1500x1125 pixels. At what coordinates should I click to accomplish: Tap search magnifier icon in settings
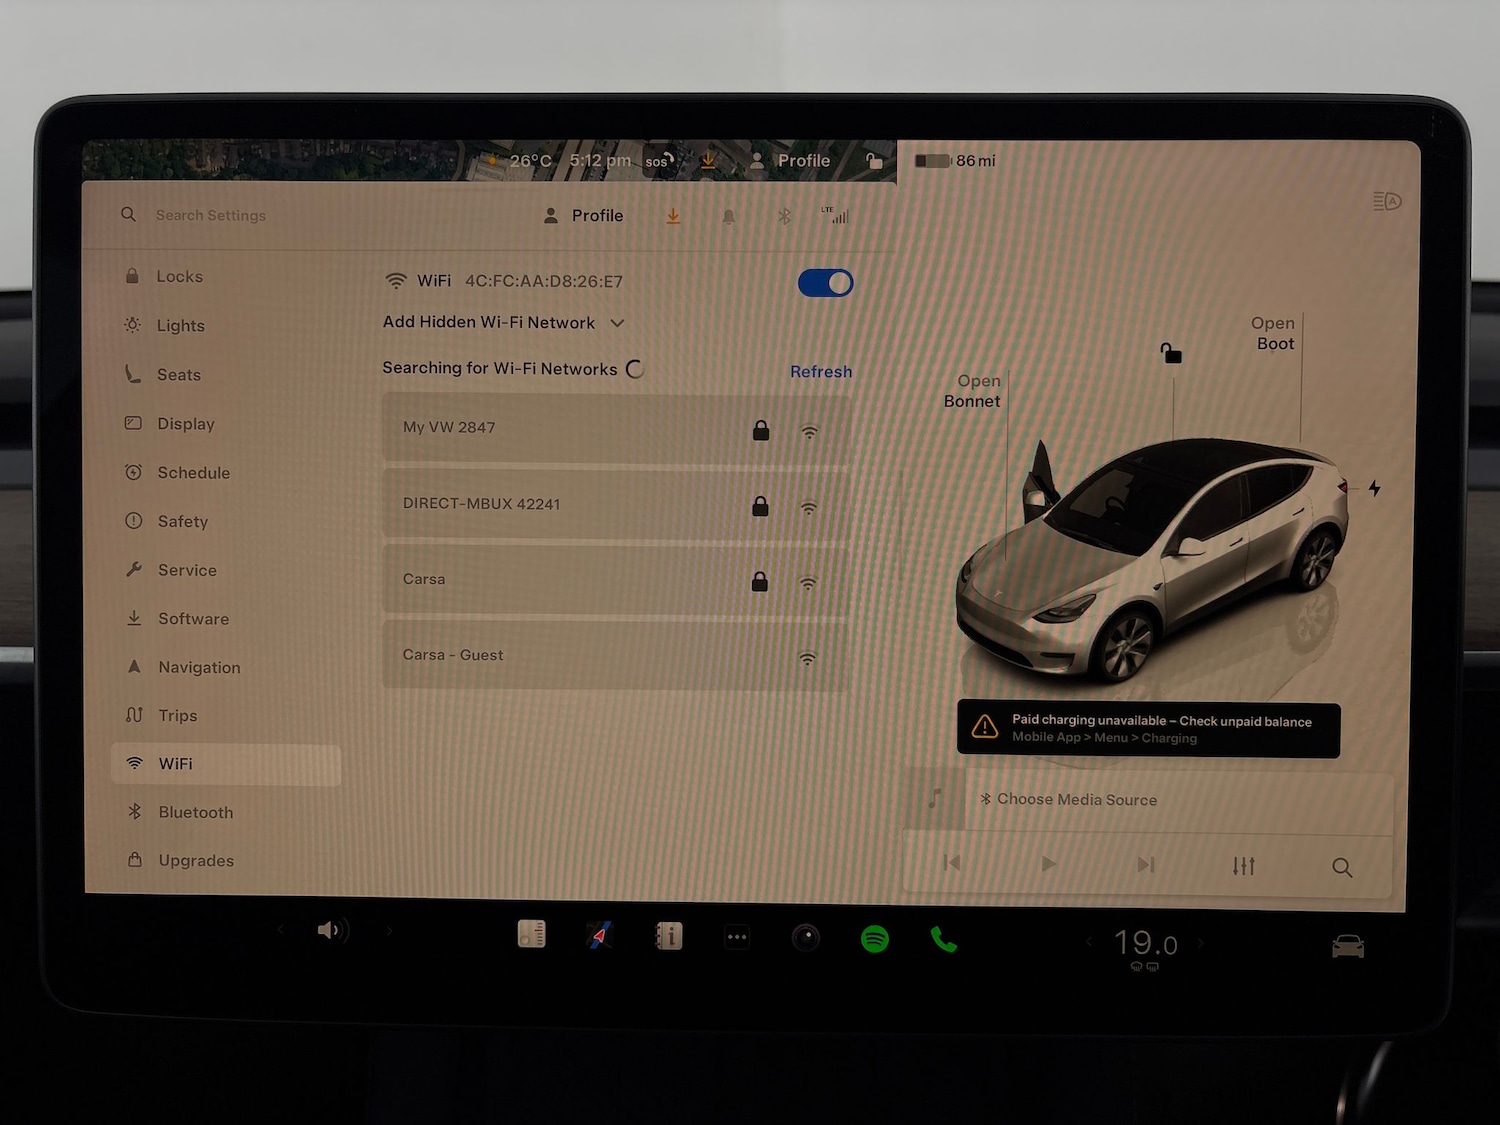pyautogui.click(x=128, y=214)
